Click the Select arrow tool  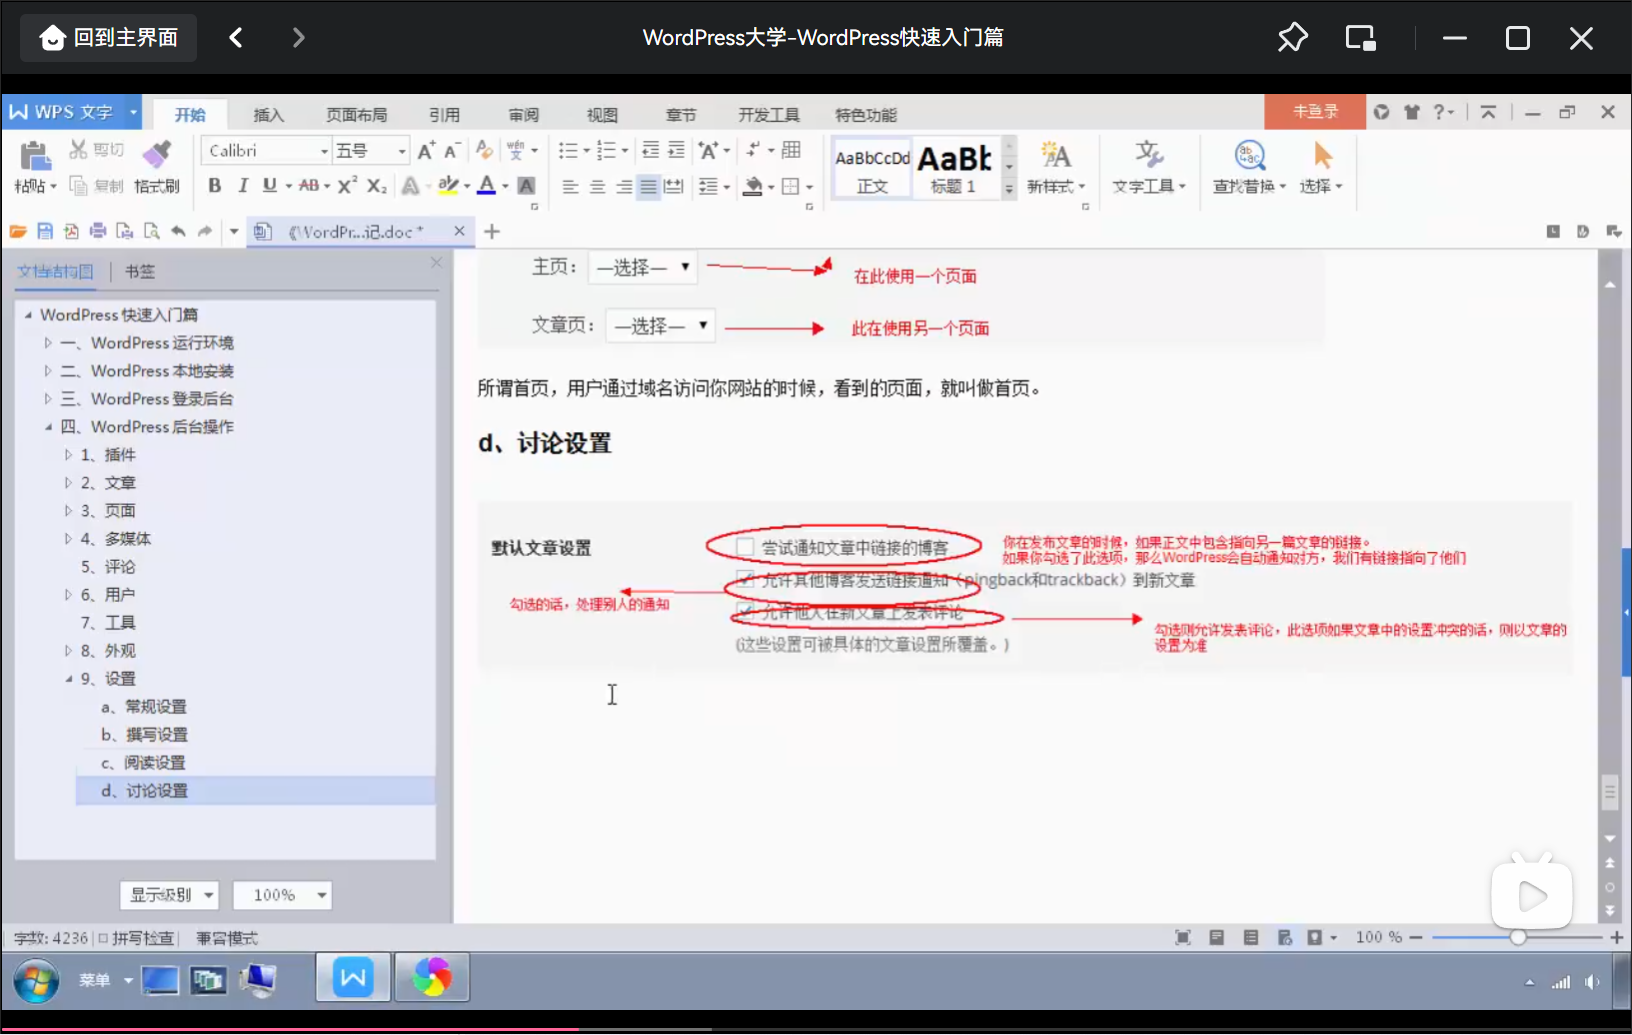click(x=1321, y=167)
